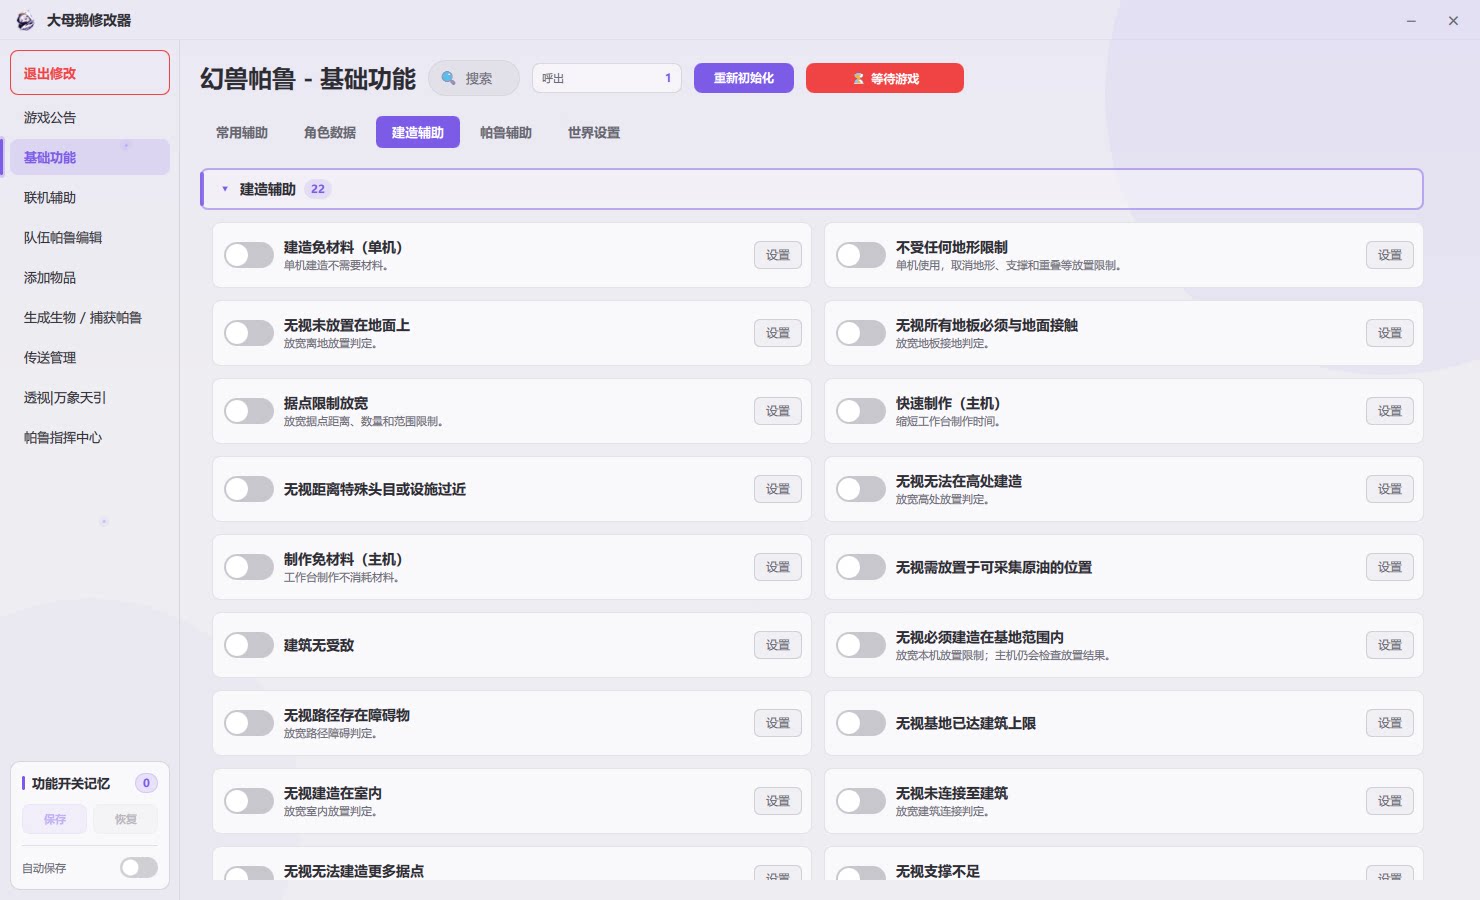Open 设置 for 无视需放置于可采集原油的位置
Image resolution: width=1480 pixels, height=900 pixels.
point(1390,567)
